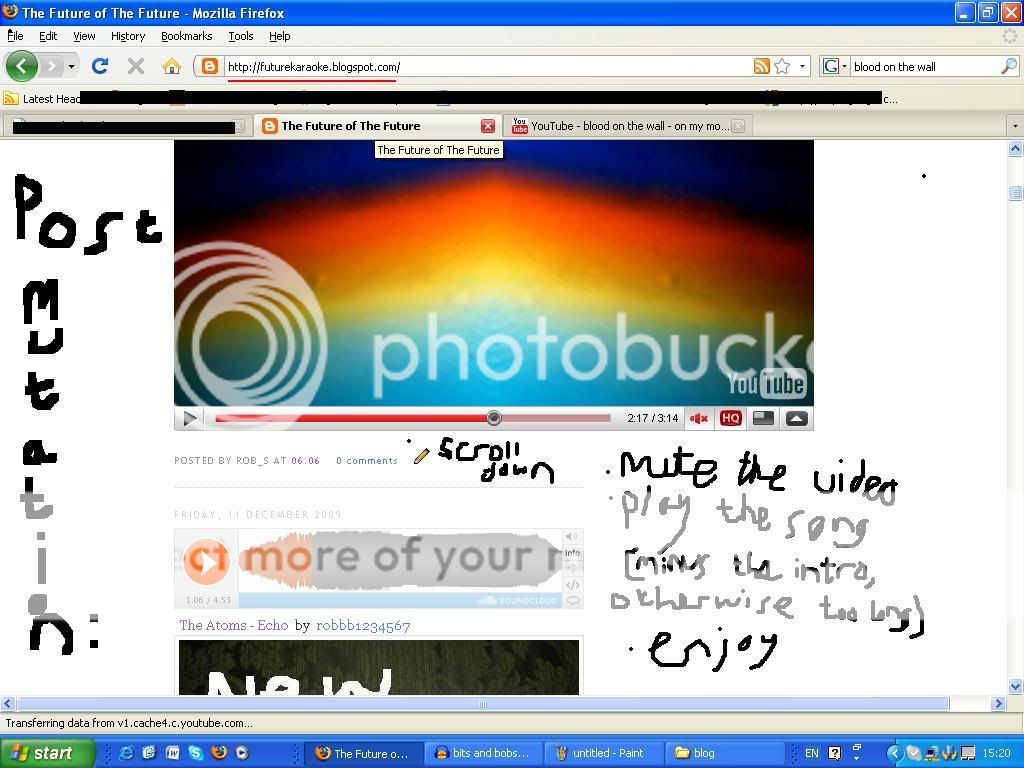Viewport: 1024px width, 768px height.
Task: Launch Skype from Quick Launch
Action: tap(195, 753)
